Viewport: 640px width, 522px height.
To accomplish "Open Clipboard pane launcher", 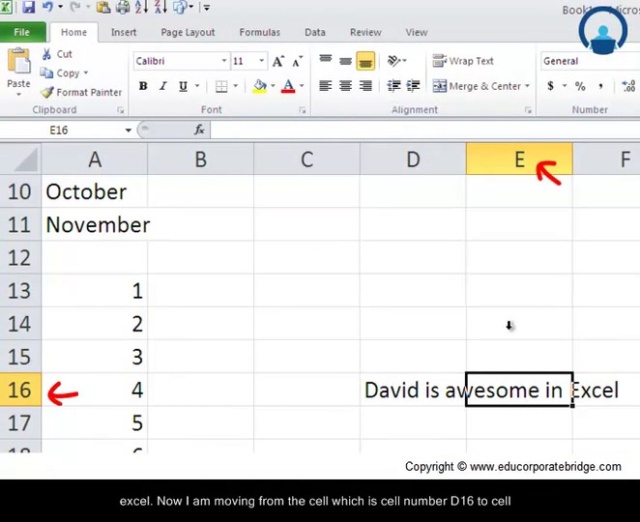I will [x=120, y=110].
